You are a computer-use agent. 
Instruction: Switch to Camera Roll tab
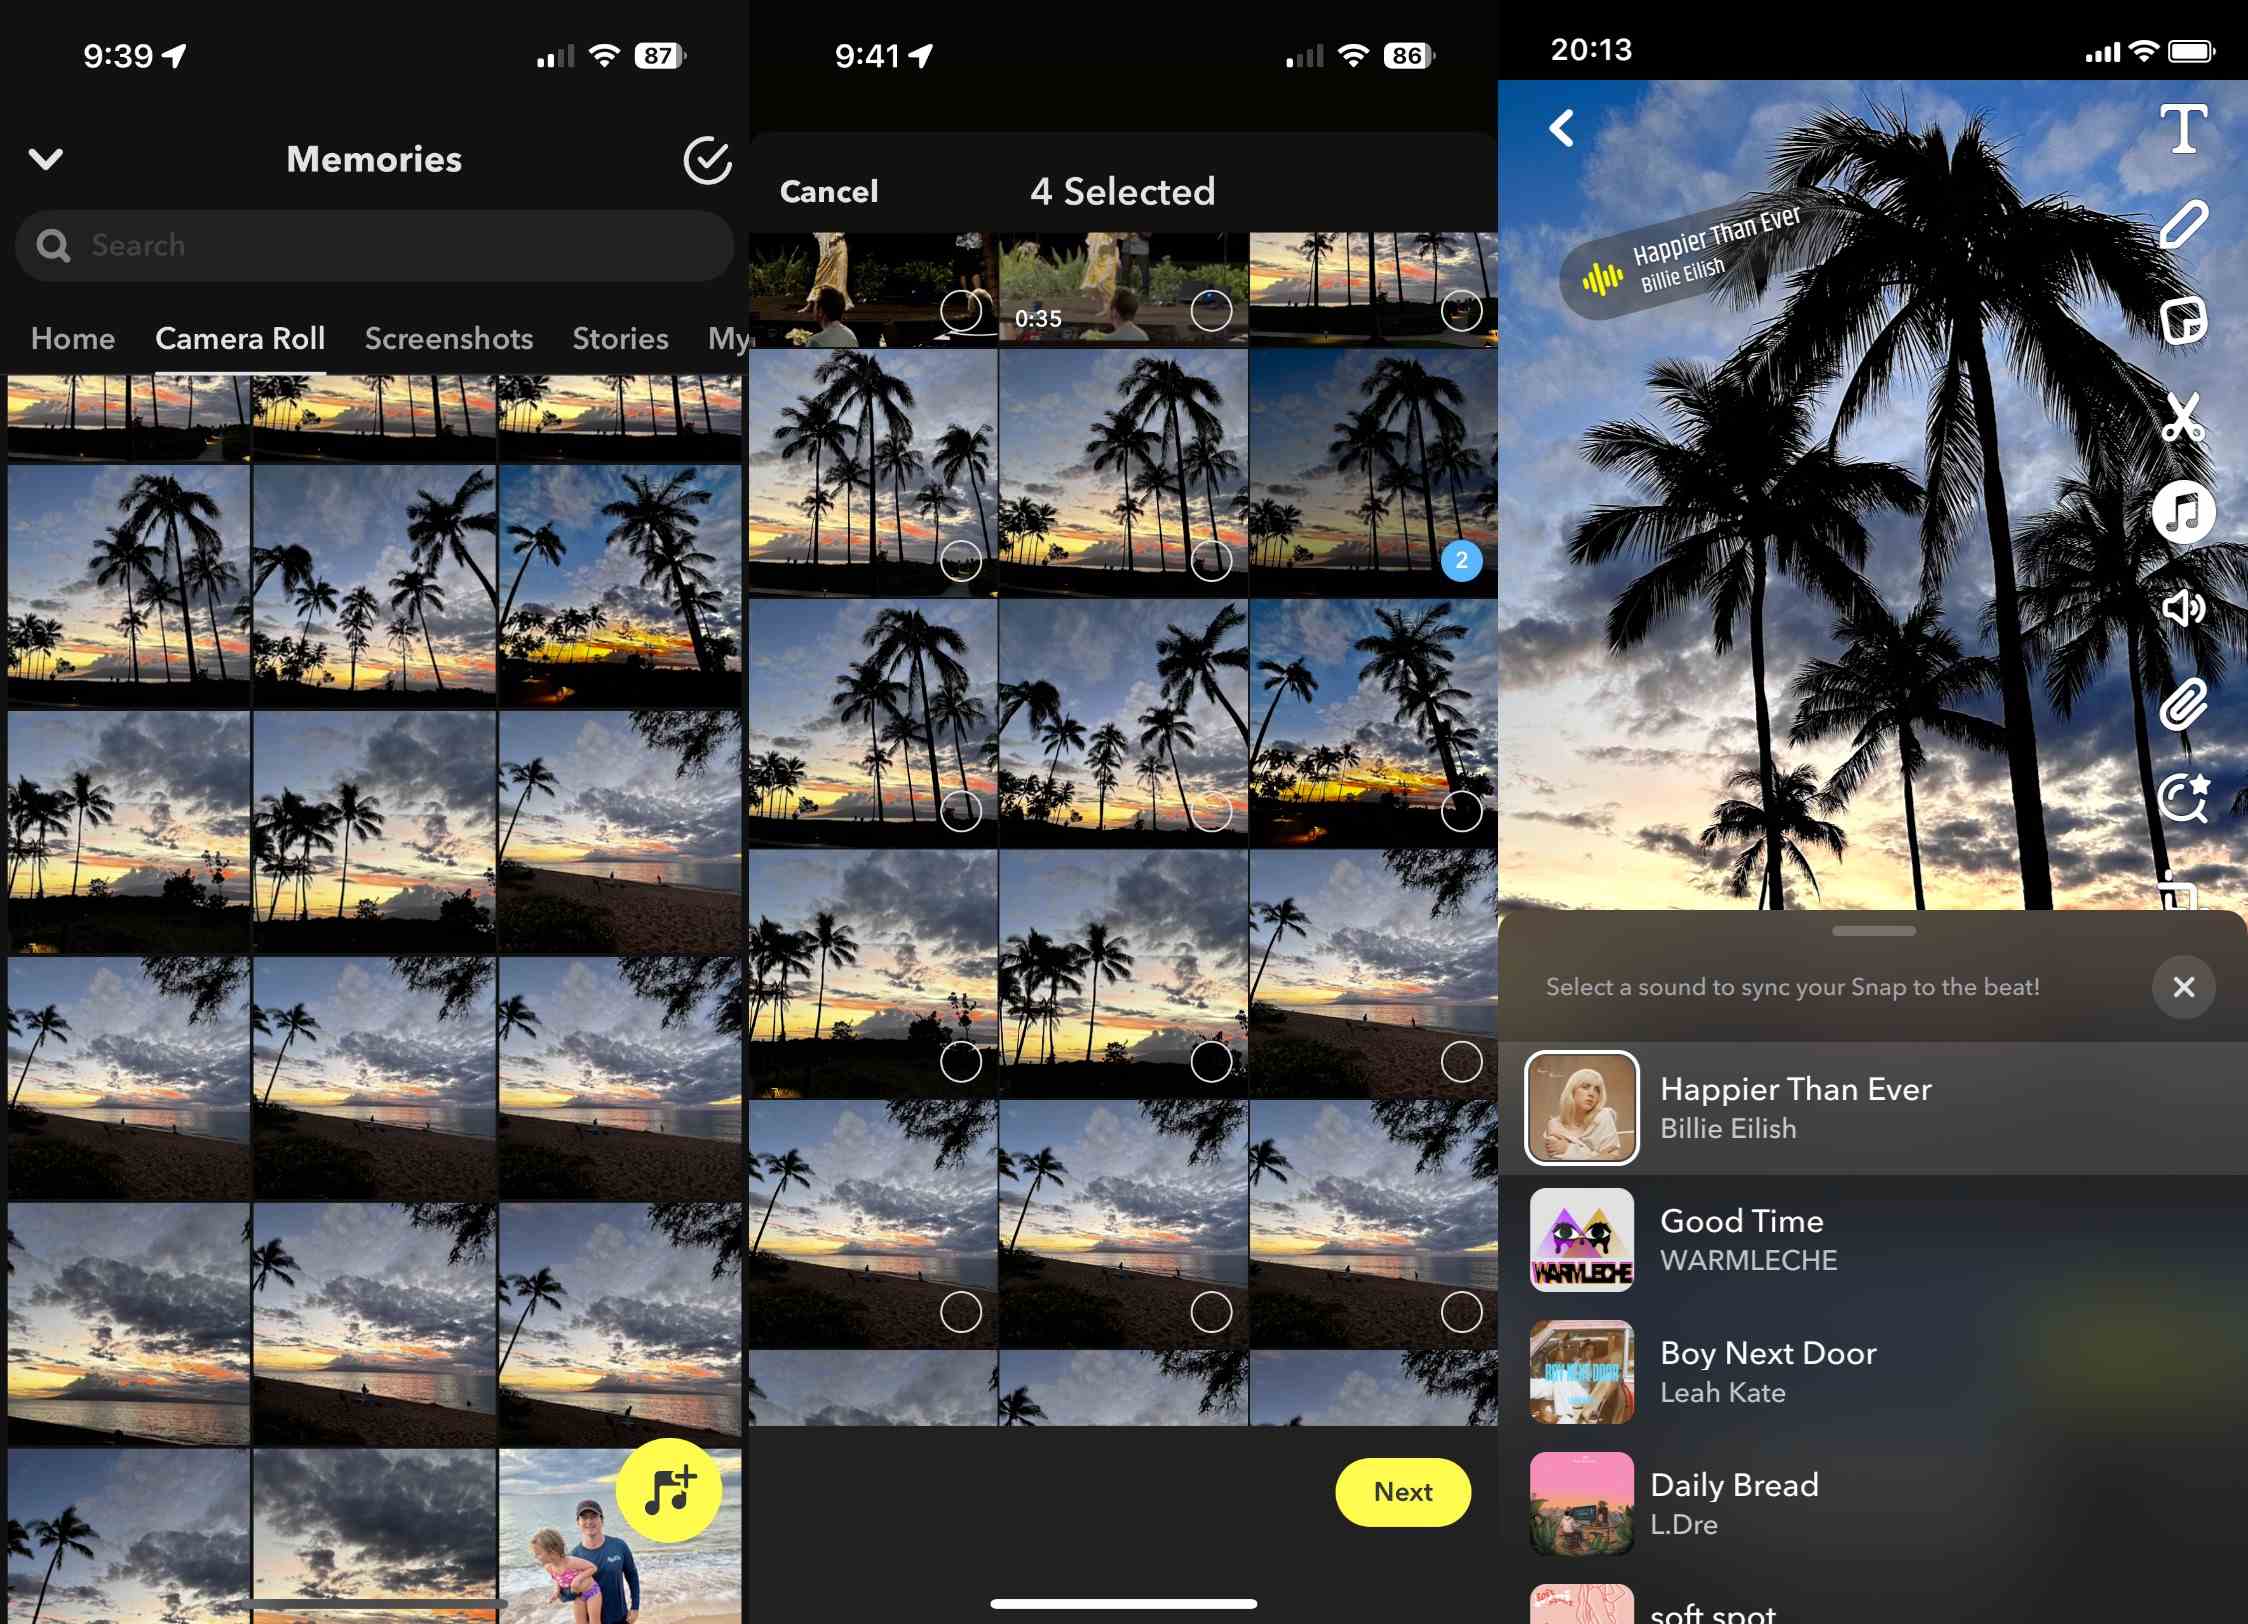(241, 339)
